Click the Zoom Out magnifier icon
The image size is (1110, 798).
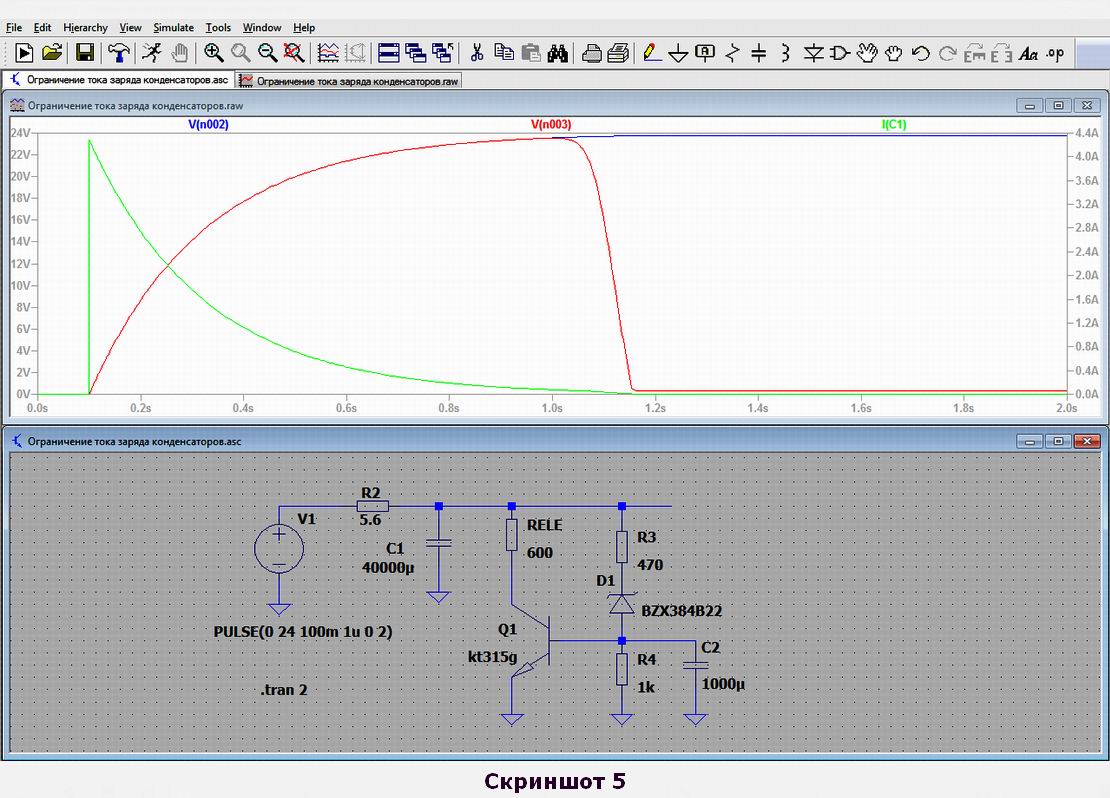(x=268, y=52)
